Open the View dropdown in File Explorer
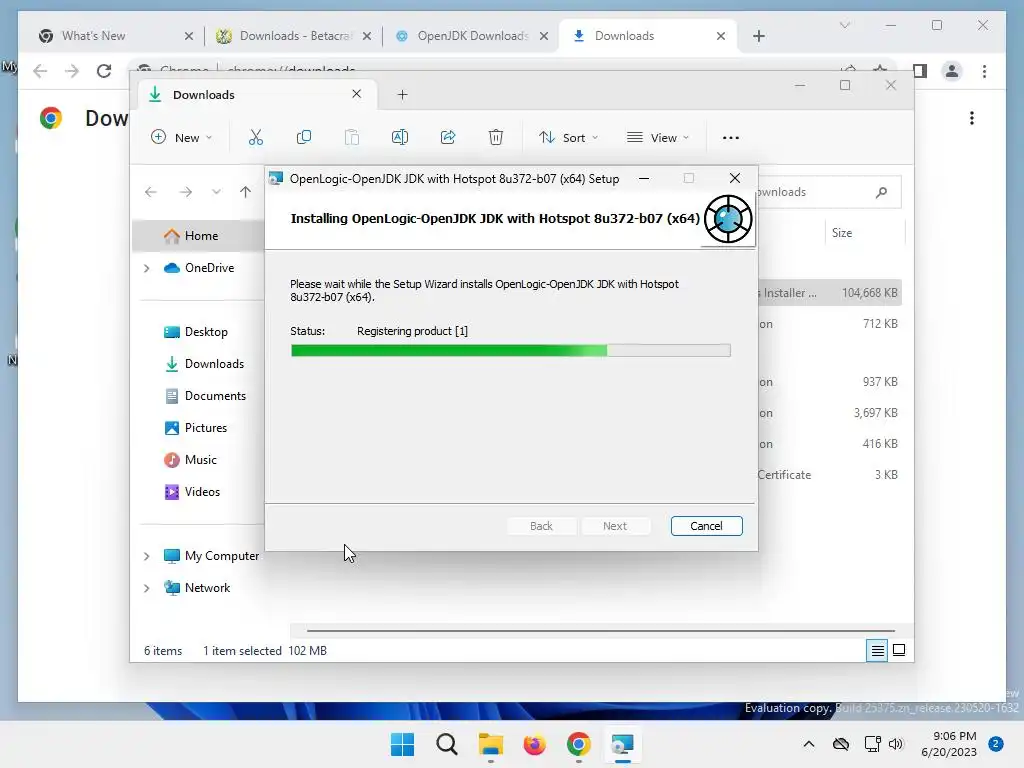 (658, 138)
